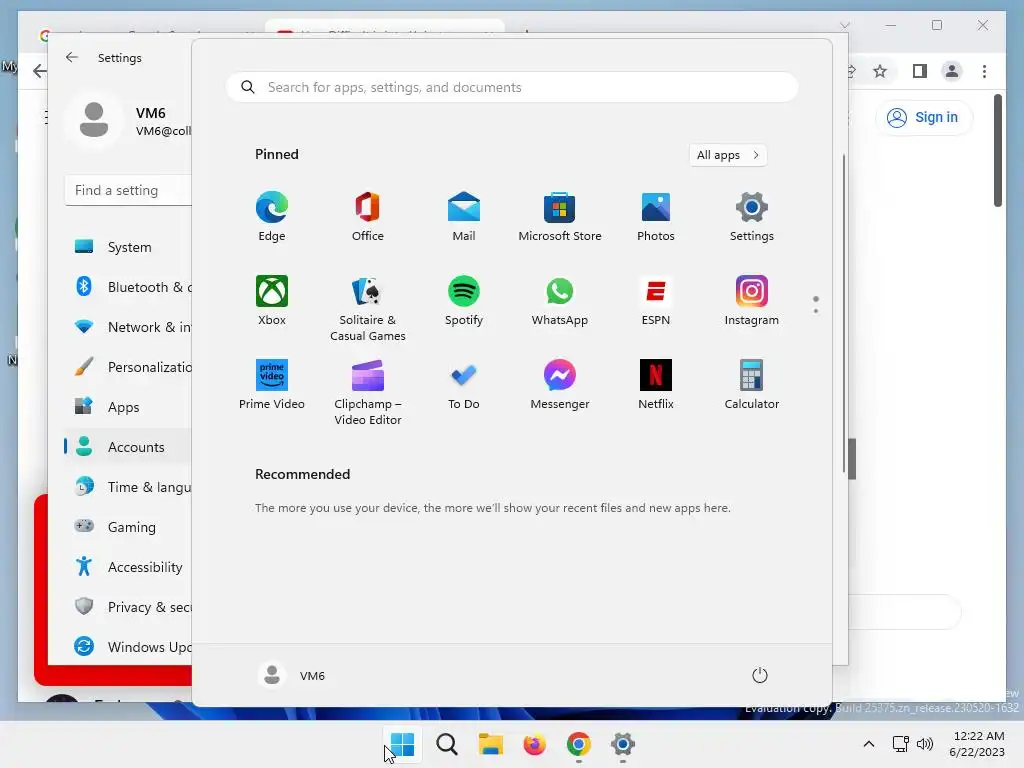Switch to Chrome on the taskbar
Viewport: 1024px width, 768px height.
coord(579,744)
